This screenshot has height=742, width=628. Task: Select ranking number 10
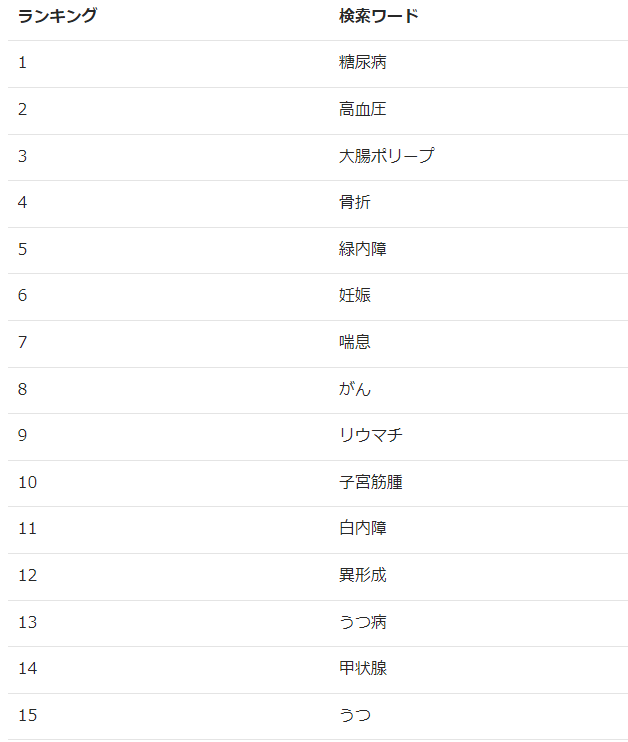(x=27, y=482)
